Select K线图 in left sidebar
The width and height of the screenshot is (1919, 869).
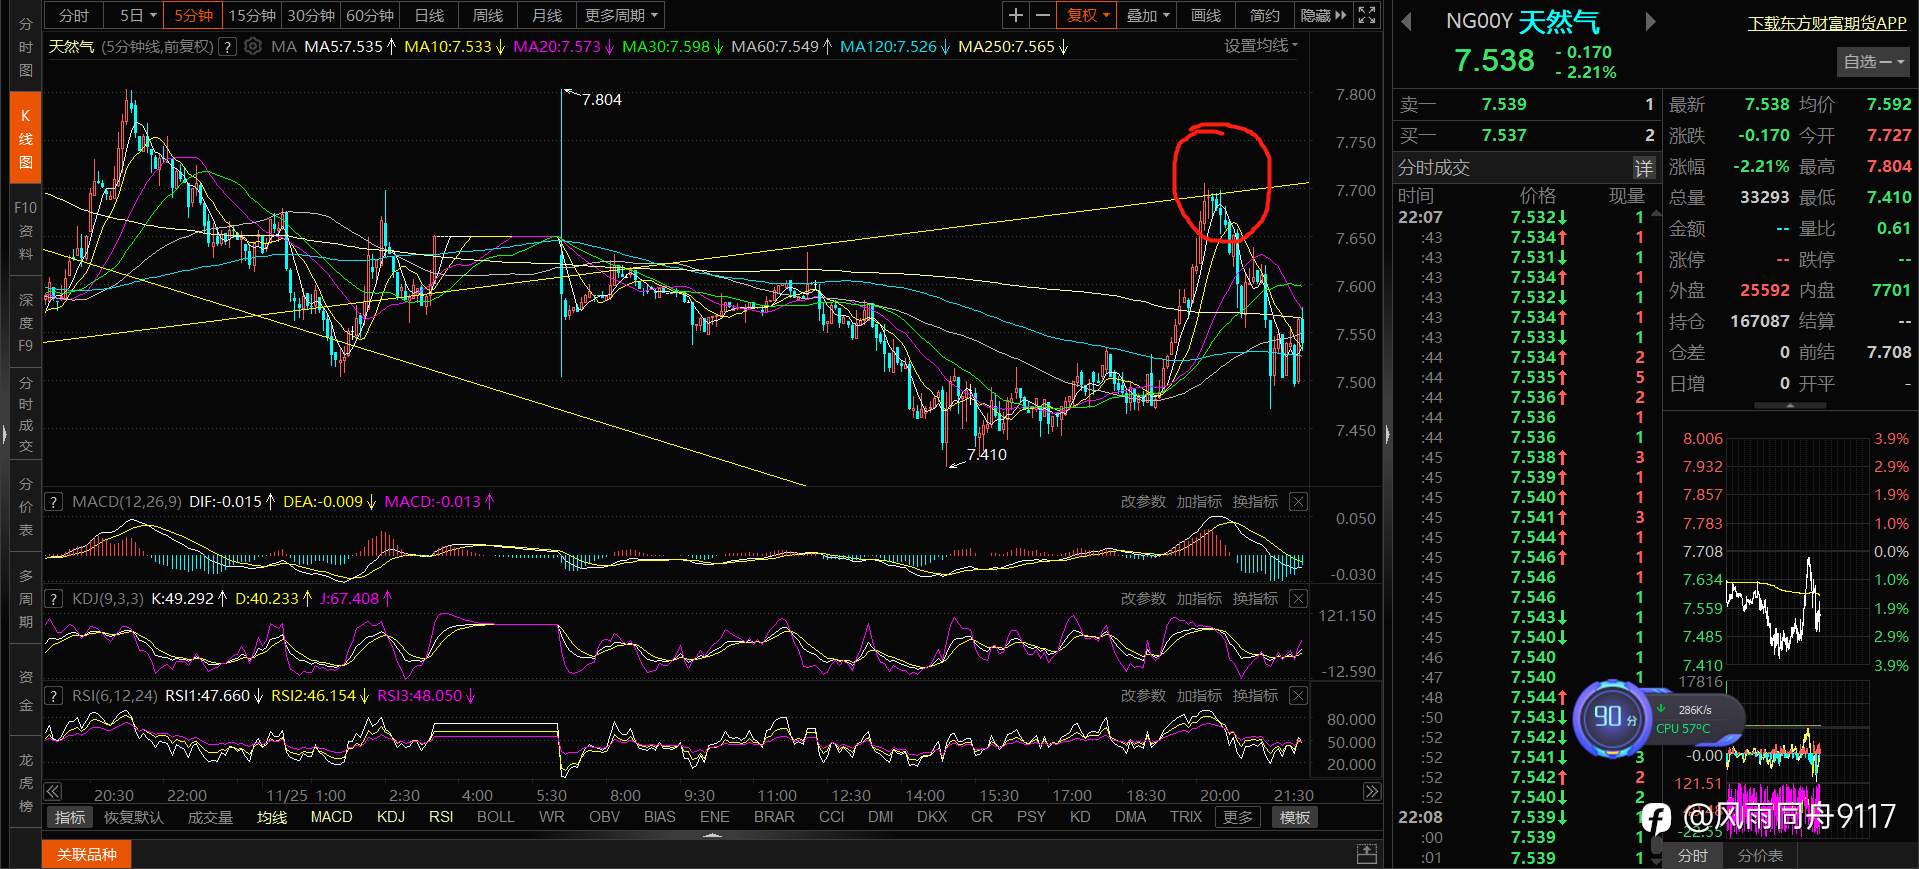pos(25,138)
